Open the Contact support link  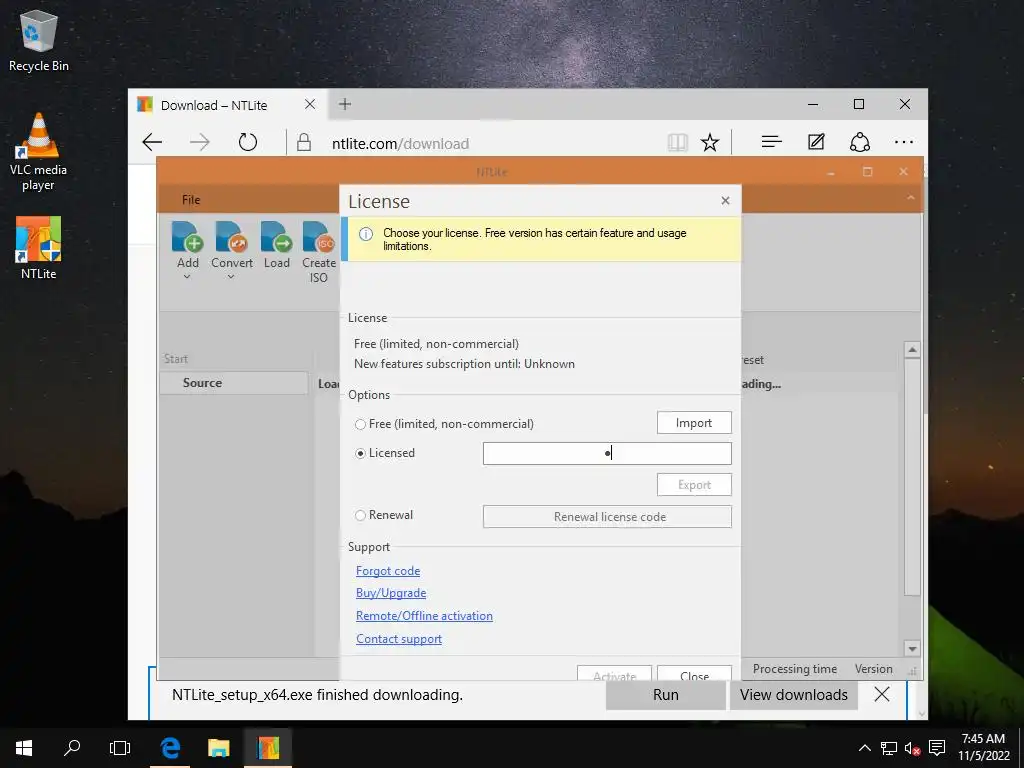(x=399, y=639)
